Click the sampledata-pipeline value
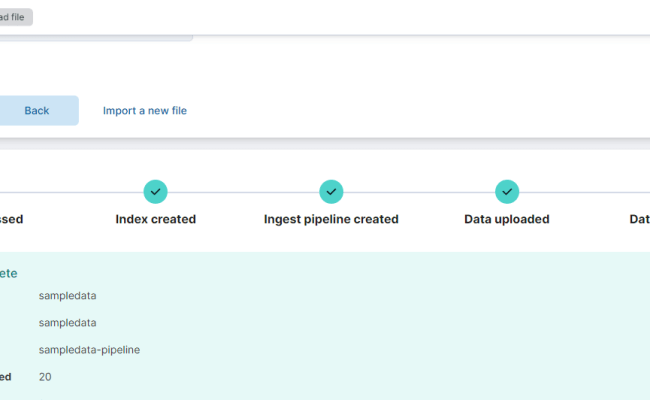 tap(89, 350)
